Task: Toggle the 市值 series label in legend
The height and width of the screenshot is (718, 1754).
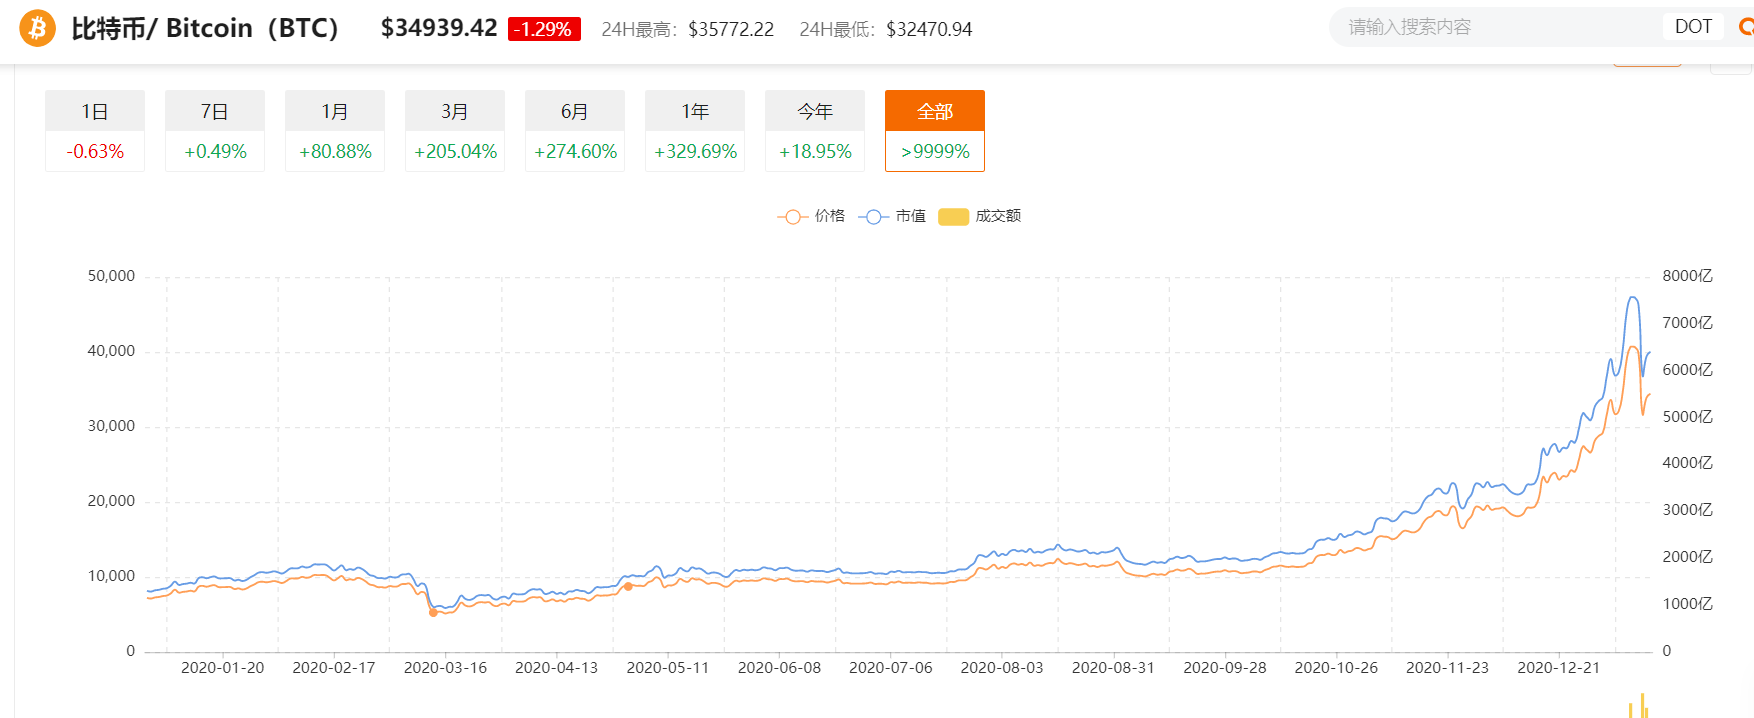Action: pos(910,216)
